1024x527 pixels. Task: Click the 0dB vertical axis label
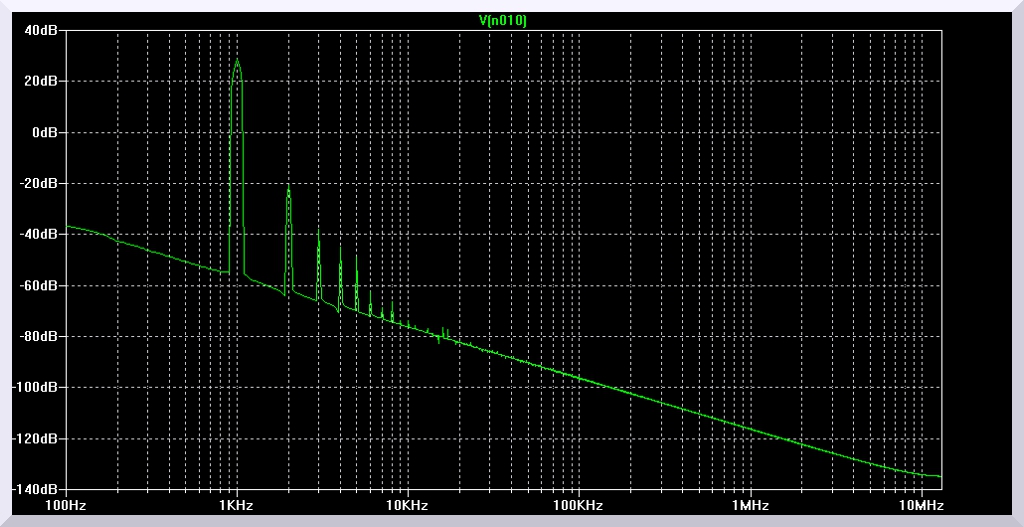click(47, 132)
